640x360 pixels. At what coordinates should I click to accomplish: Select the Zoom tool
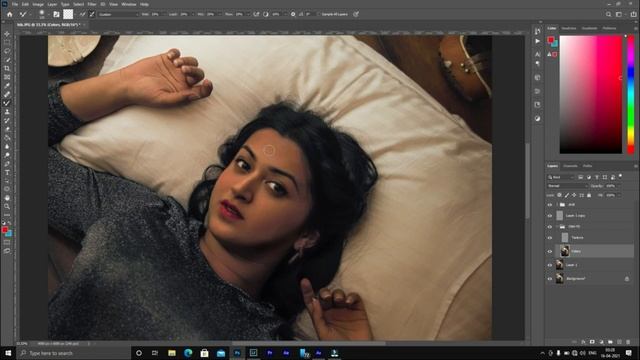coord(7,207)
